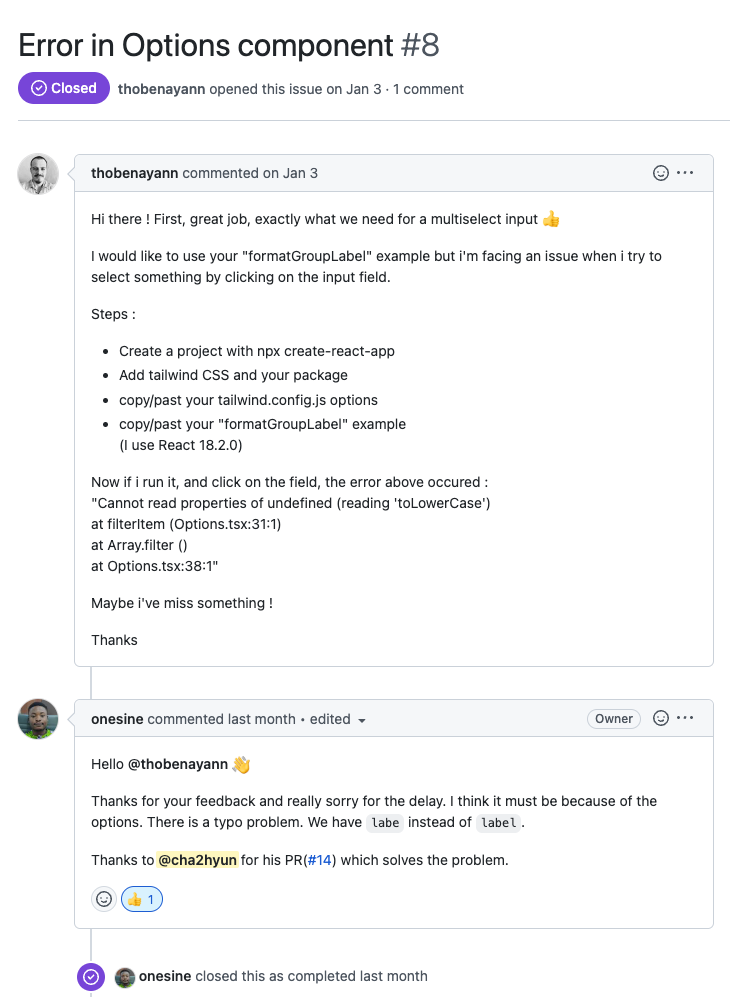Viewport: 730px width, 997px height.
Task: Open thobenayann's profile from issue header
Action: pos(161,89)
